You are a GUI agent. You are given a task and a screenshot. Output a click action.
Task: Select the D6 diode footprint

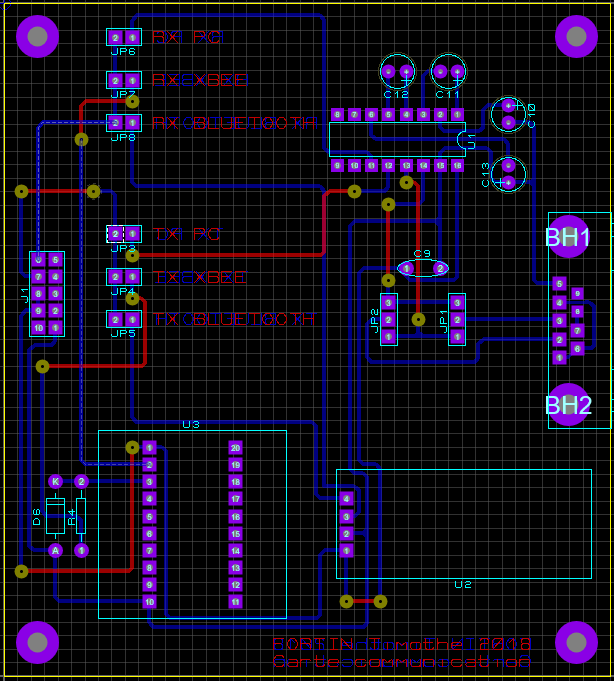point(55,516)
